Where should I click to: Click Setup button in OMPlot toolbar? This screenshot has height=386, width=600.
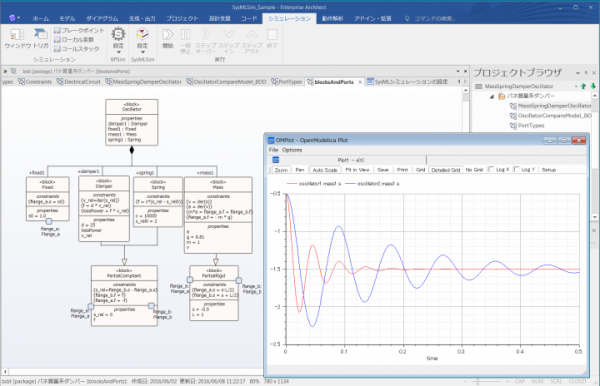tap(548, 169)
